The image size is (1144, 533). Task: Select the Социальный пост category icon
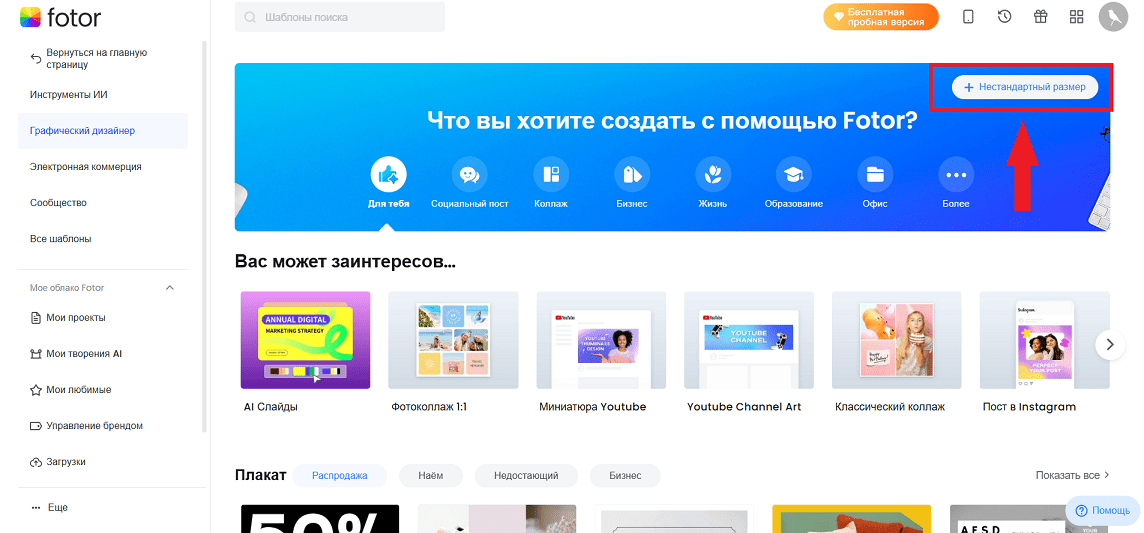tap(470, 174)
